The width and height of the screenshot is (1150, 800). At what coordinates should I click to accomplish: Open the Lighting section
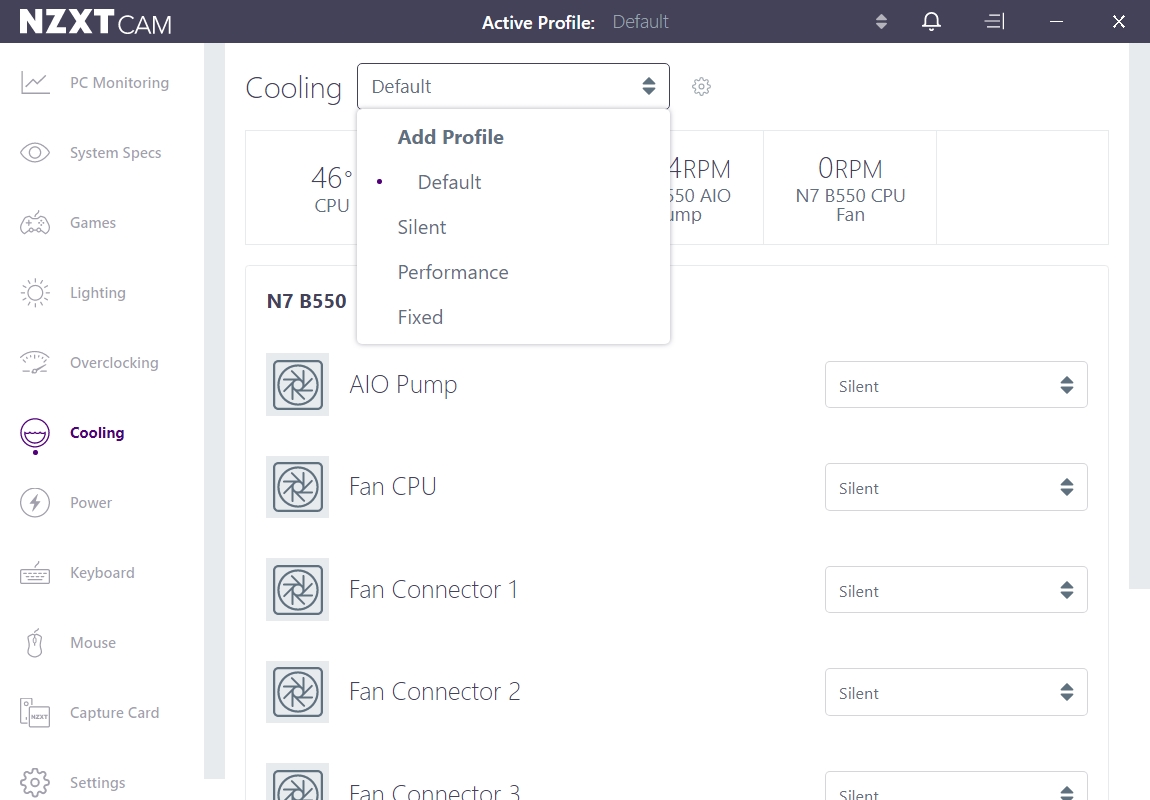click(x=98, y=293)
